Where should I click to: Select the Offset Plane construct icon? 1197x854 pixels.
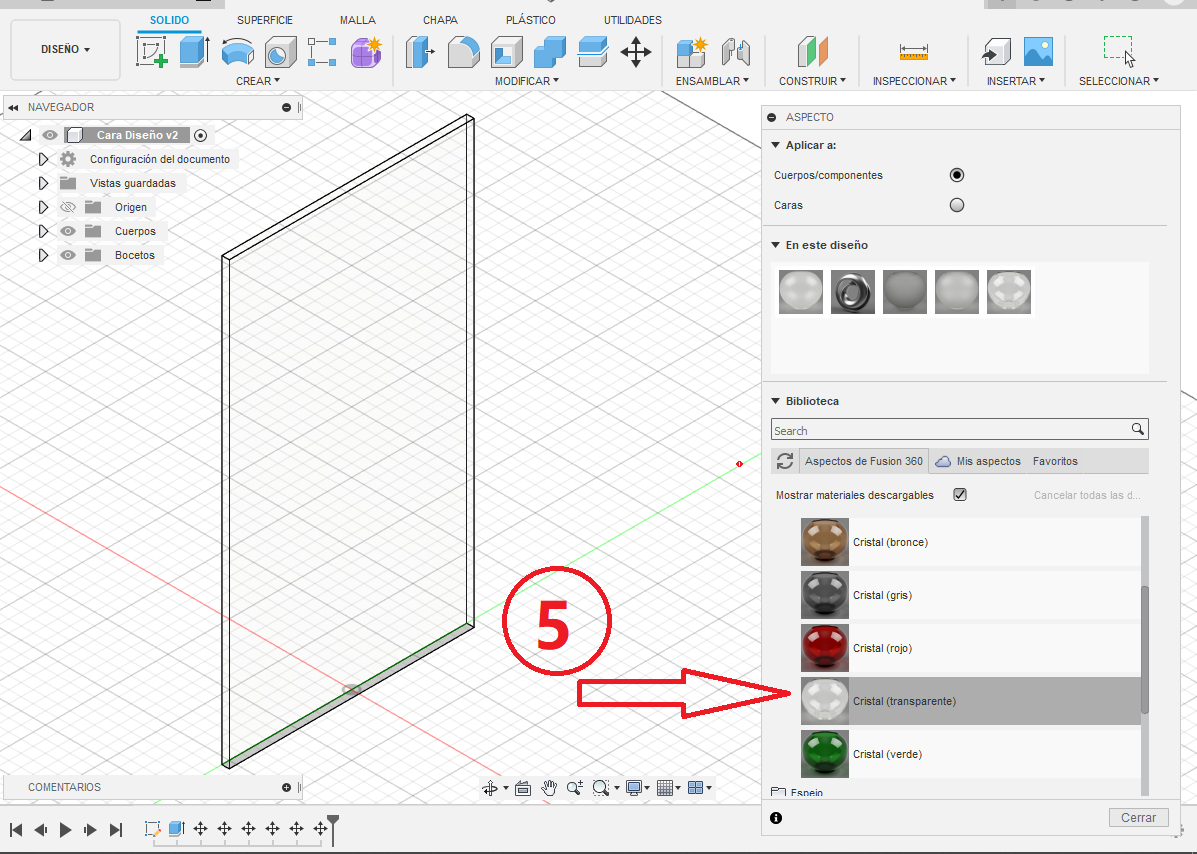pyautogui.click(x=812, y=53)
